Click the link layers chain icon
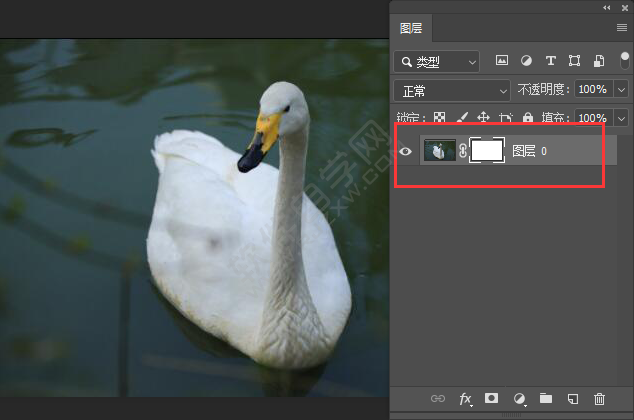This screenshot has width=634, height=420. pos(438,399)
